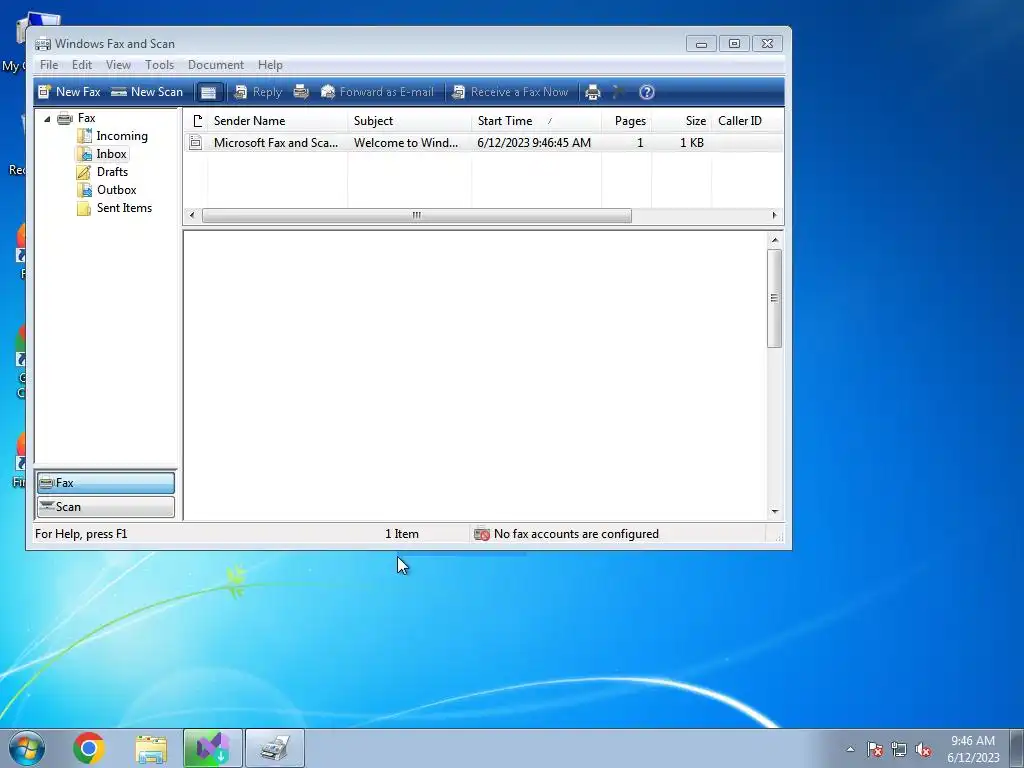Screen dimensions: 1024x768
Task: Switch to the Fax view button
Action: click(106, 483)
